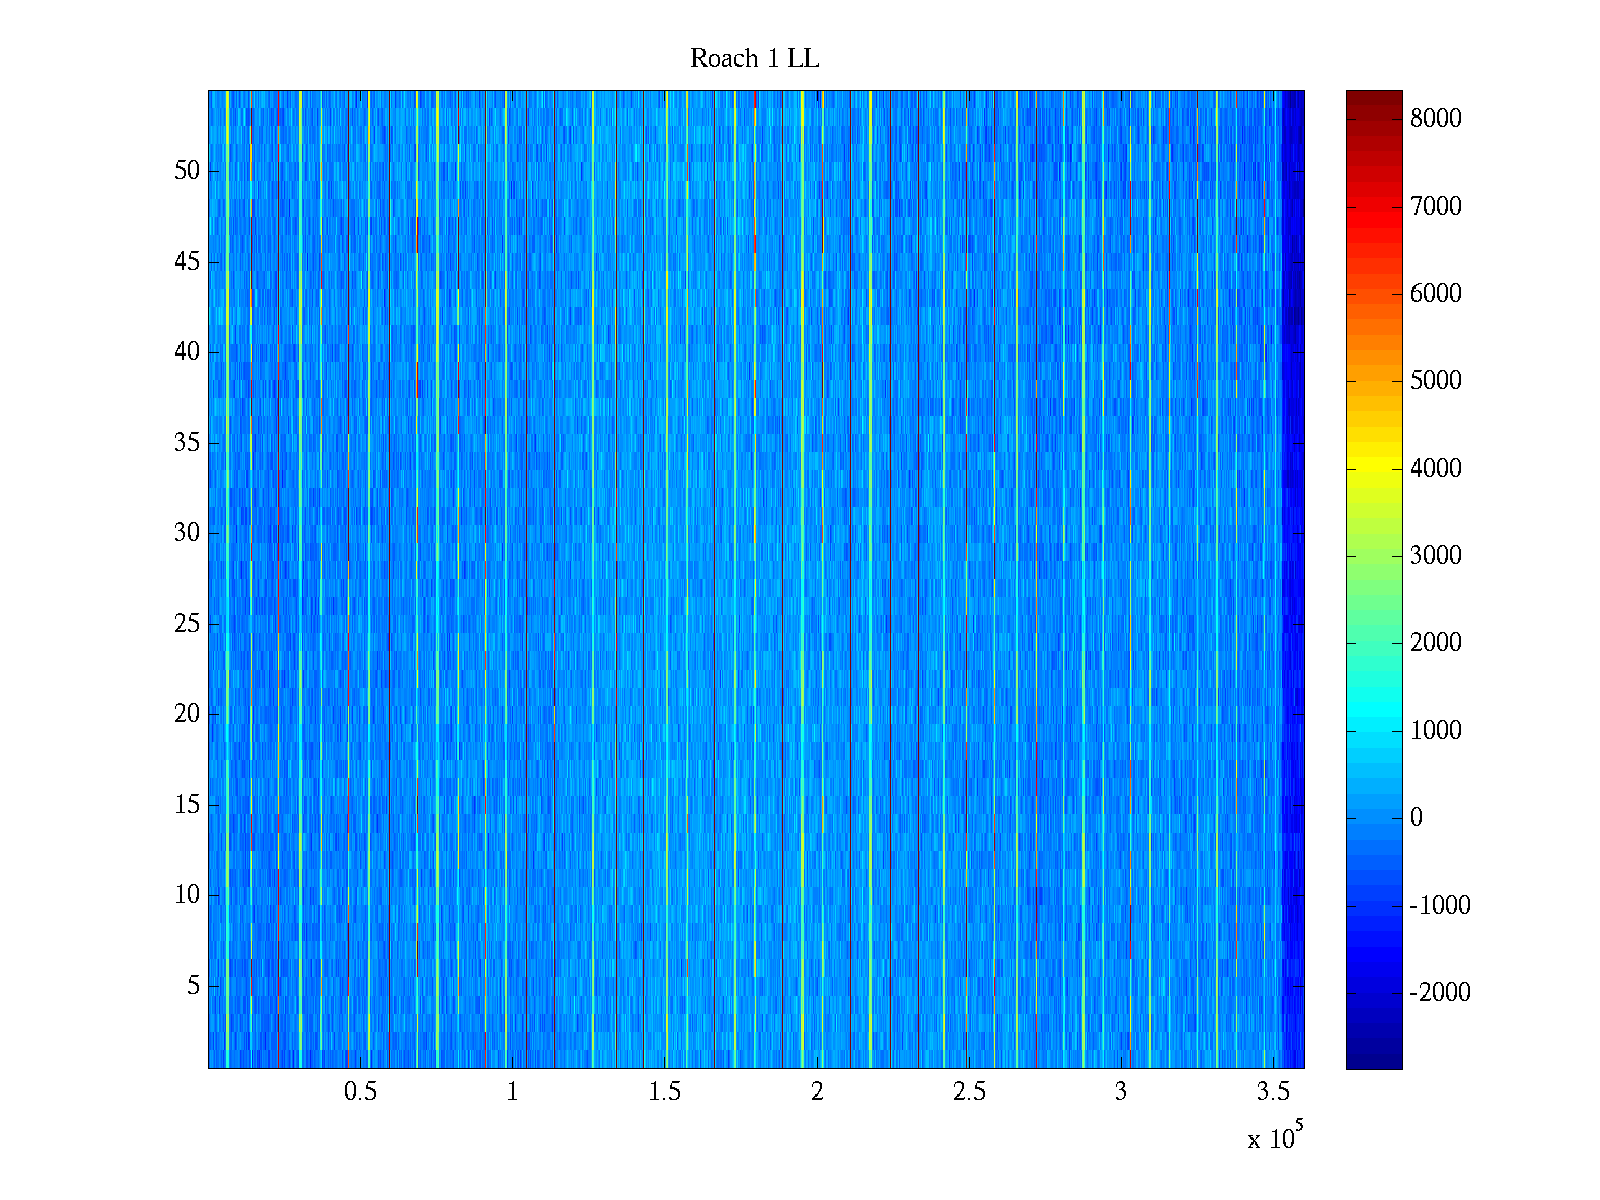
Task: Click the x-axis tick label '0.5'
Action: point(360,1092)
